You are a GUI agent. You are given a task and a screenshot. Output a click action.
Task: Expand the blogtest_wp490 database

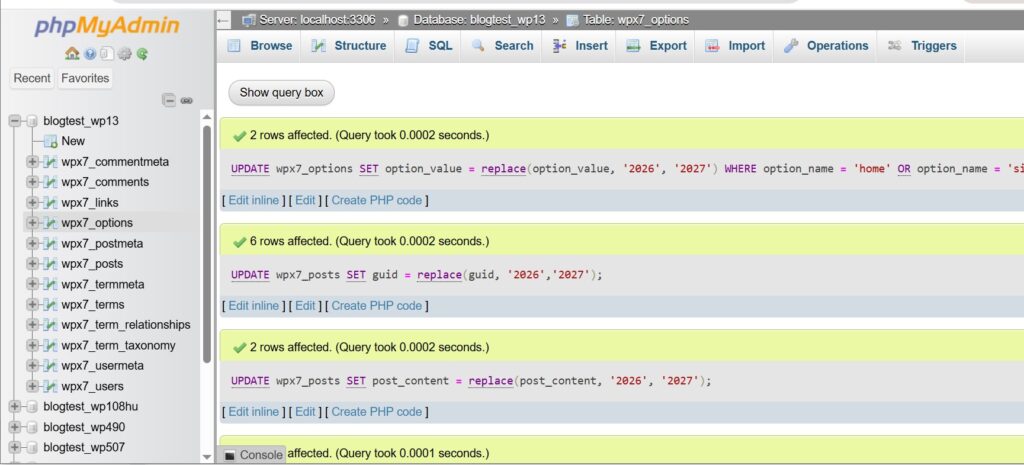pos(15,427)
